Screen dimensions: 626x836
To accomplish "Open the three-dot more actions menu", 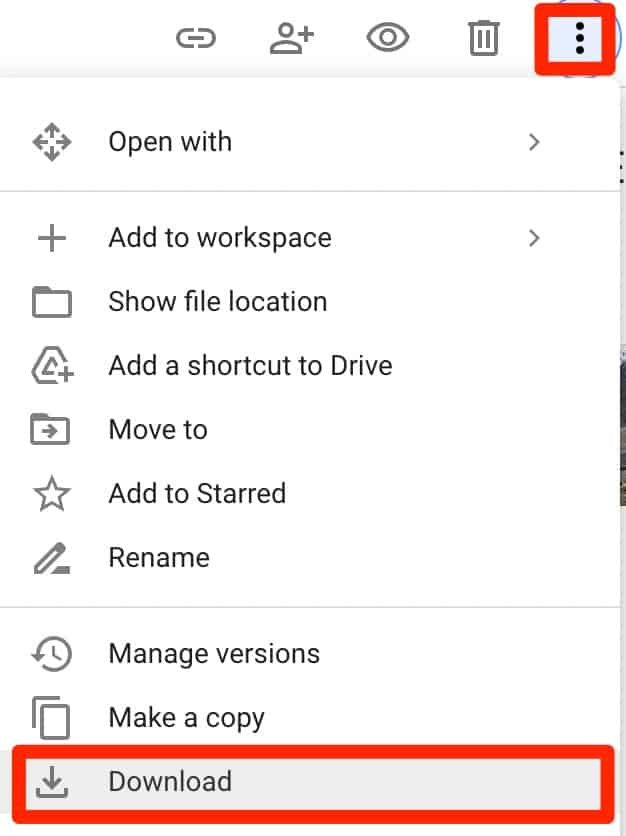I will click(578, 37).
